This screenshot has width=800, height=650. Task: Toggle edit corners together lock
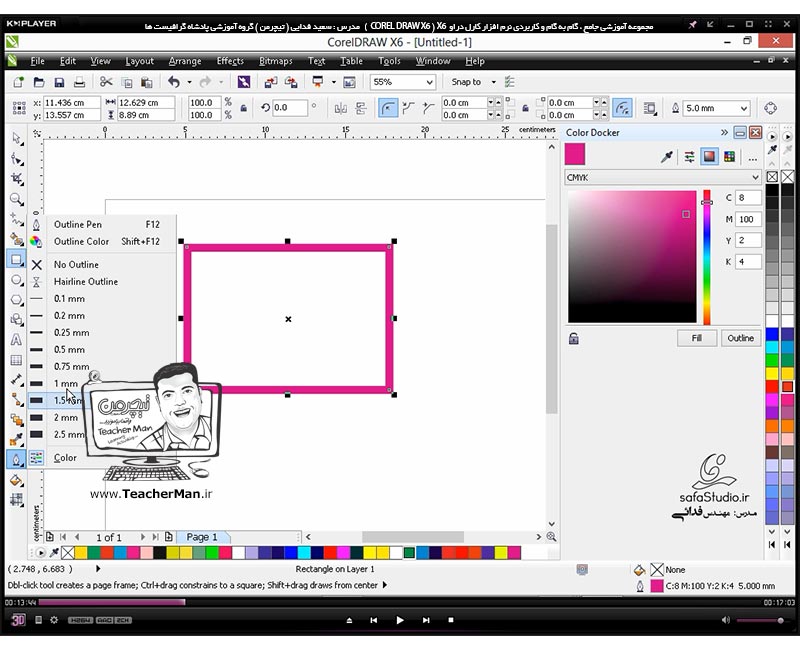(525, 108)
